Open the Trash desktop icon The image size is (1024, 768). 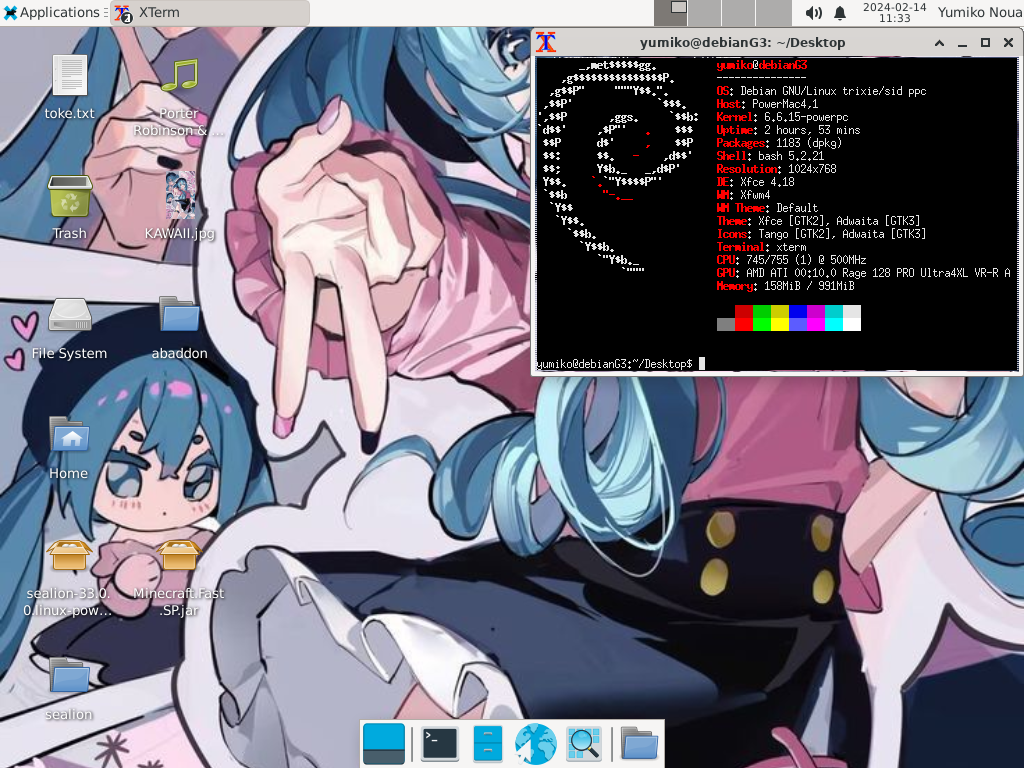point(69,196)
